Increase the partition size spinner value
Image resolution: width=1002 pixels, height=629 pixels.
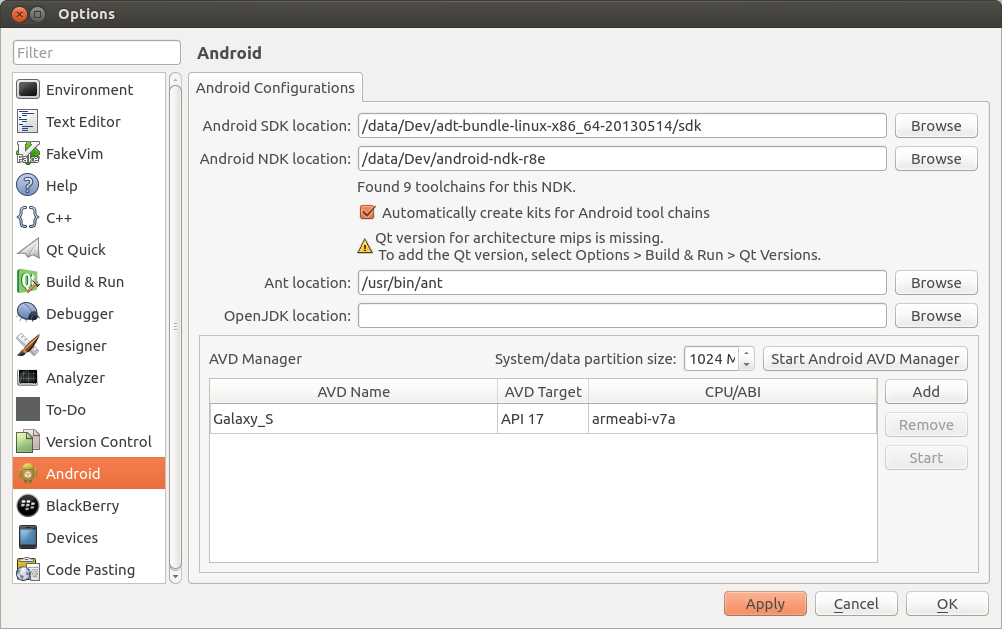coord(747,354)
